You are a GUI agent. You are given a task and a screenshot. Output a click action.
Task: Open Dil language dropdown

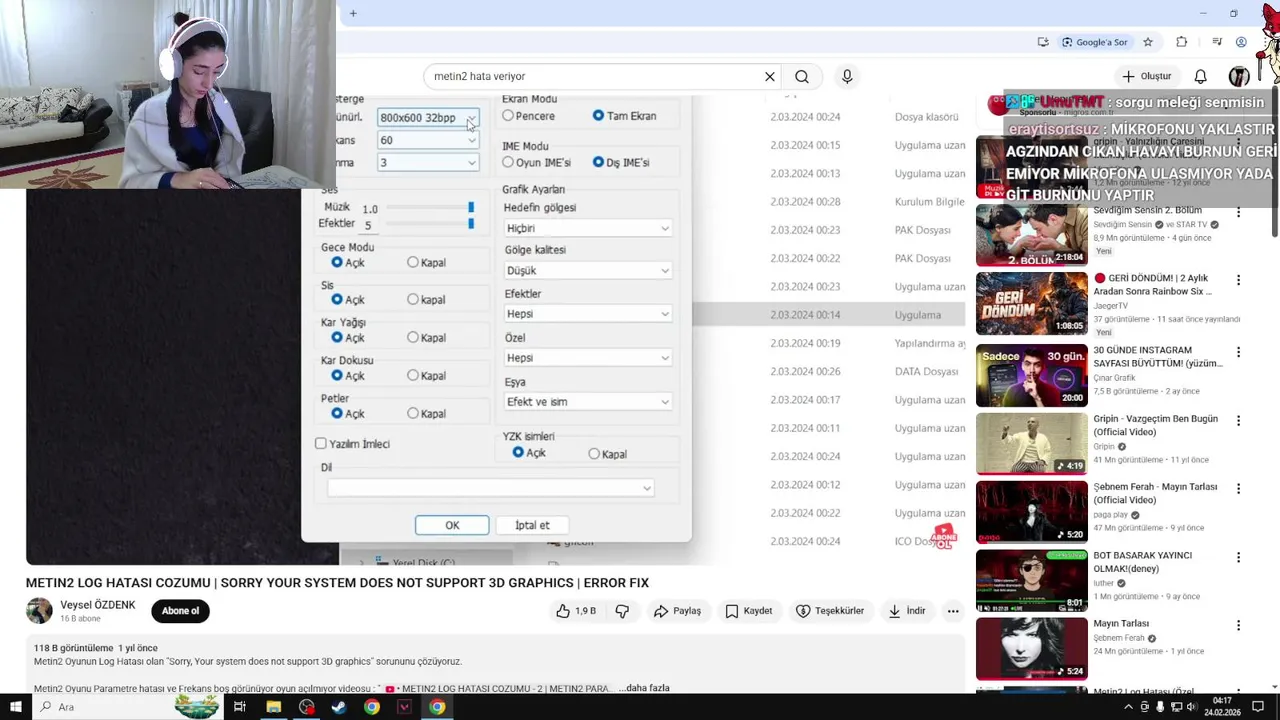(x=490, y=488)
